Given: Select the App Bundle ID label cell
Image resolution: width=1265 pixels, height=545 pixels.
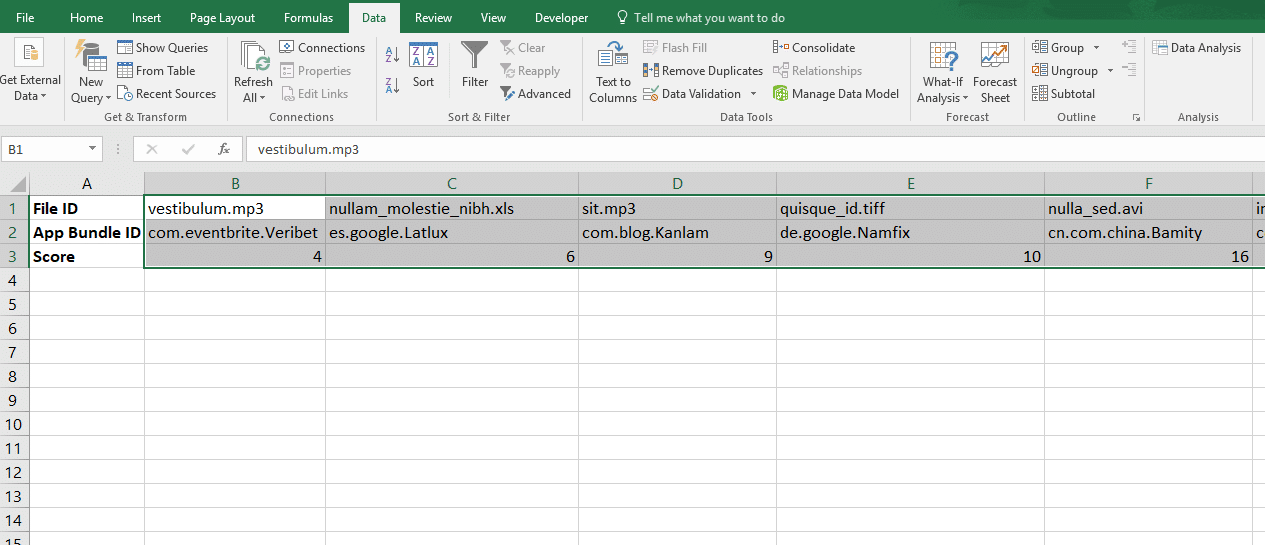Looking at the screenshot, I should pos(87,232).
